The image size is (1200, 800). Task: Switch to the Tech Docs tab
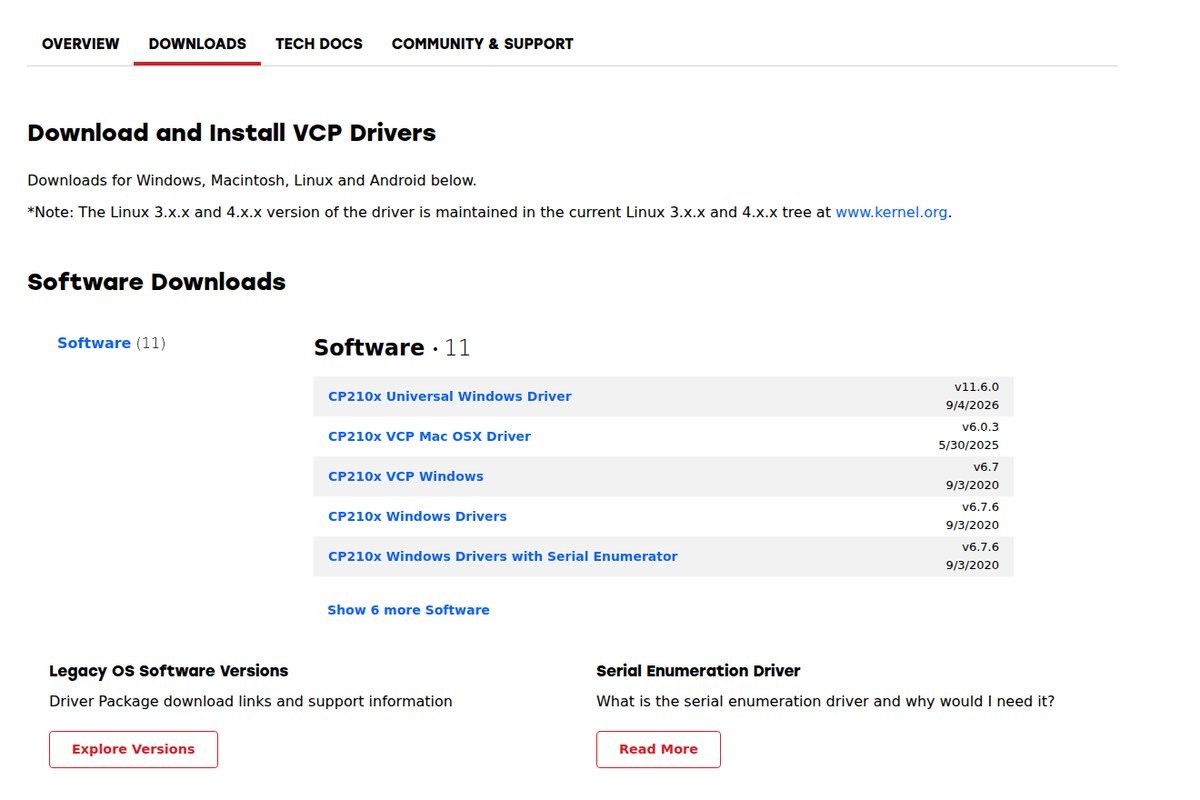(x=319, y=44)
